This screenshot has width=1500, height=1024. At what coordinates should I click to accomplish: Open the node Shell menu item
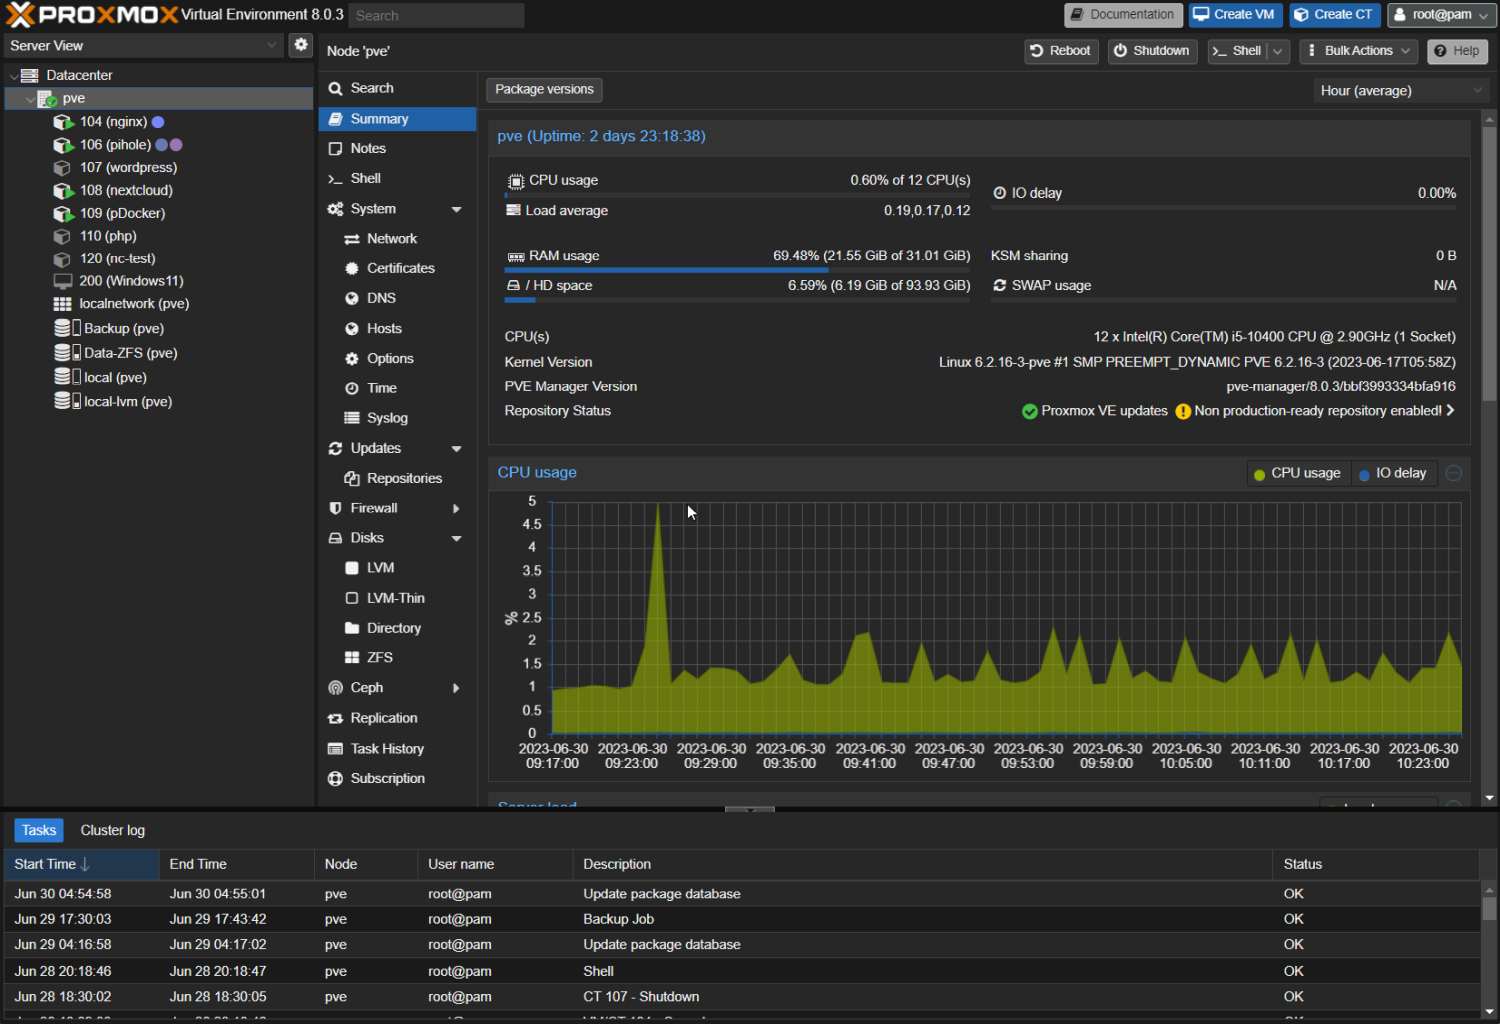click(x=397, y=178)
